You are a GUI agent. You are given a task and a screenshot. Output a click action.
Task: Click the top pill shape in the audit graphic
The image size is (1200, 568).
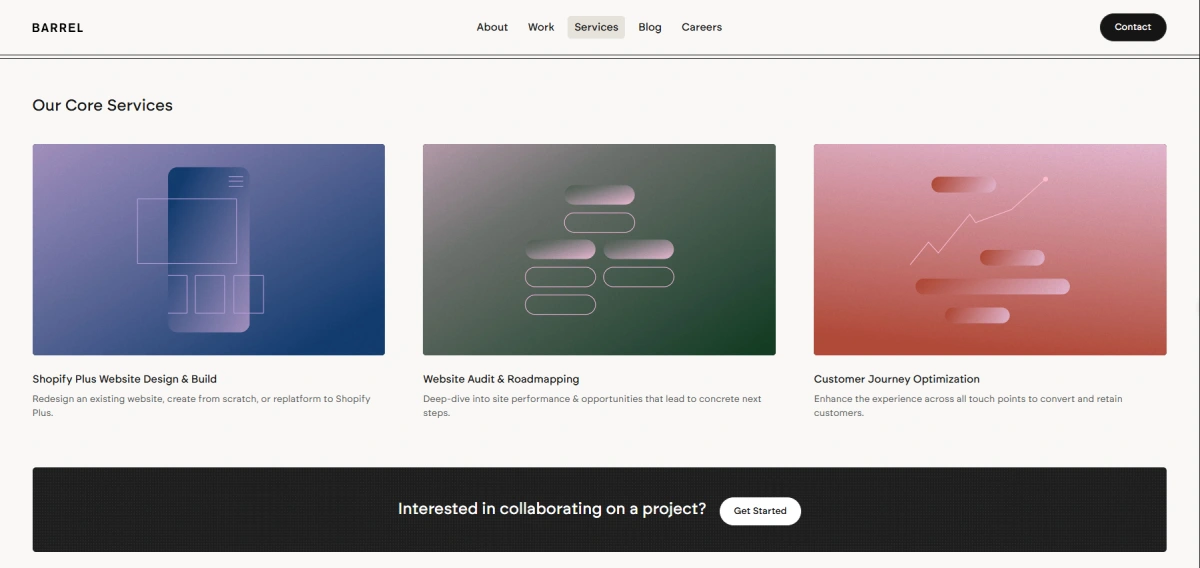coord(600,195)
